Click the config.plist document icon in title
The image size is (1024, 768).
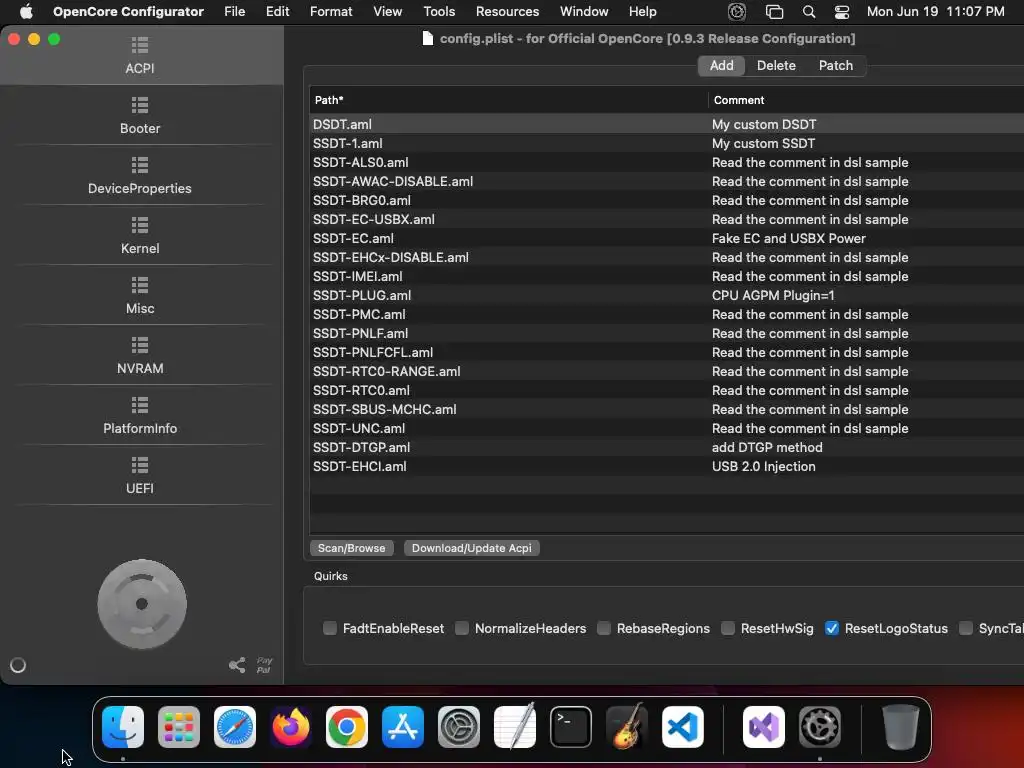click(x=428, y=39)
